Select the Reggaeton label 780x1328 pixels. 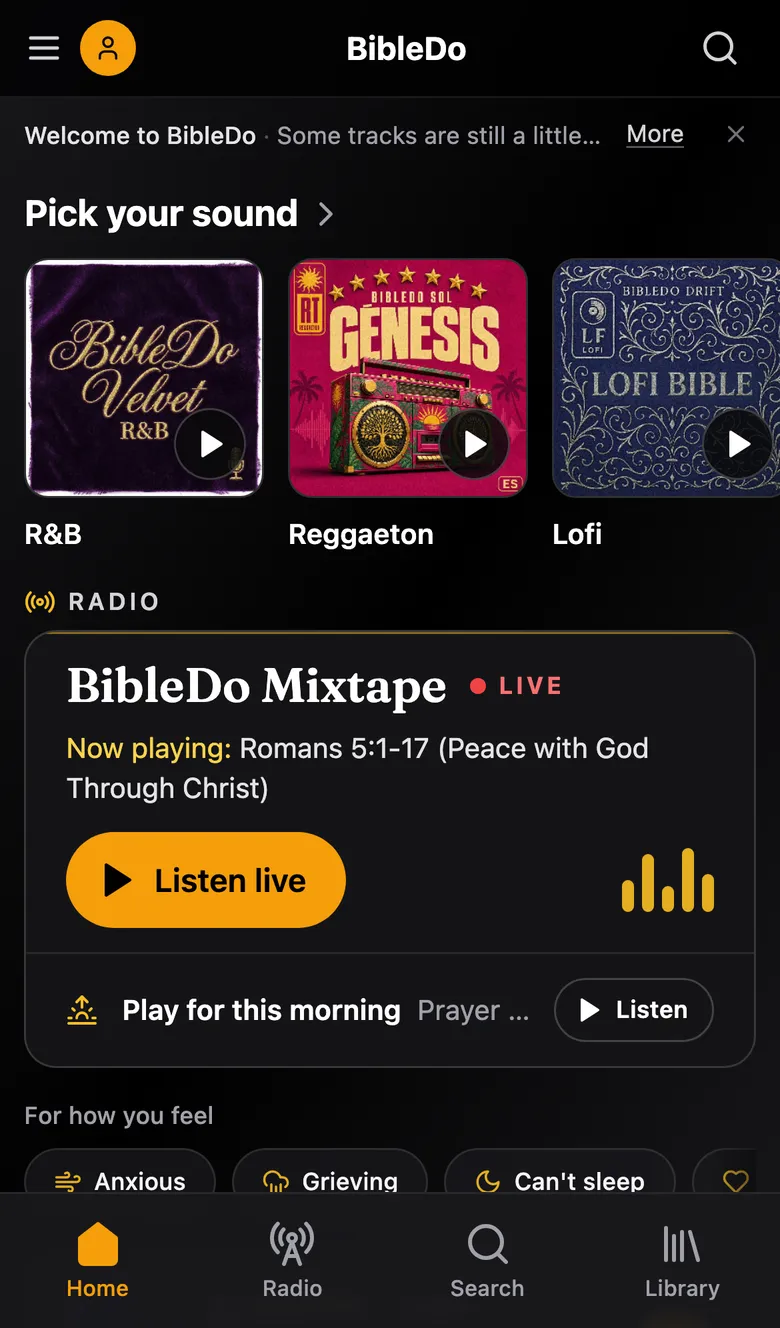pyautogui.click(x=361, y=534)
